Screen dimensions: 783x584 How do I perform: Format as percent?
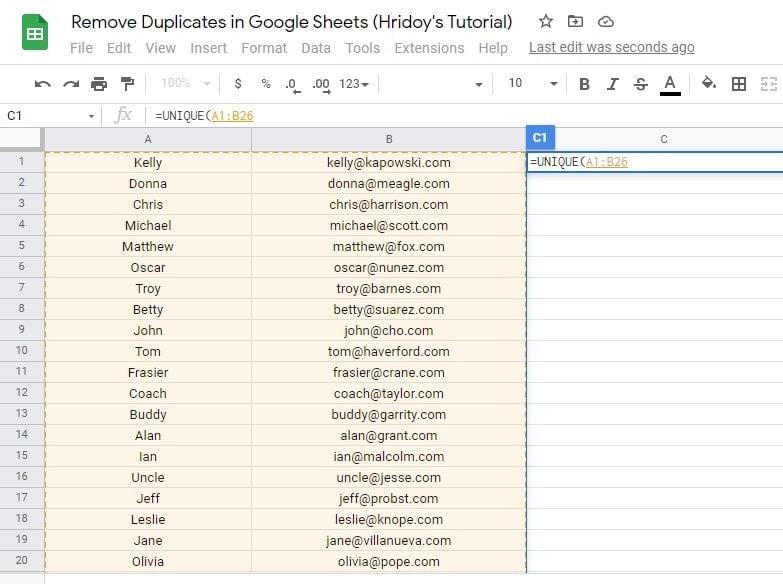pyautogui.click(x=266, y=83)
